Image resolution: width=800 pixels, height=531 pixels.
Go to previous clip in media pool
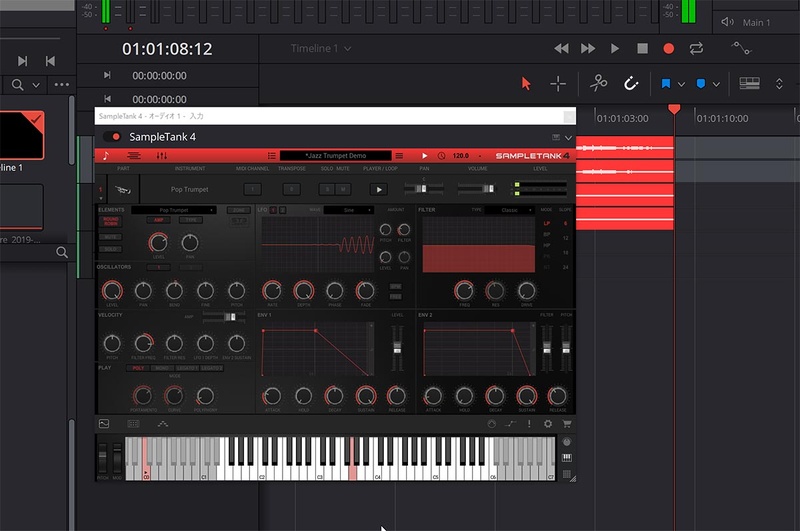point(50,61)
